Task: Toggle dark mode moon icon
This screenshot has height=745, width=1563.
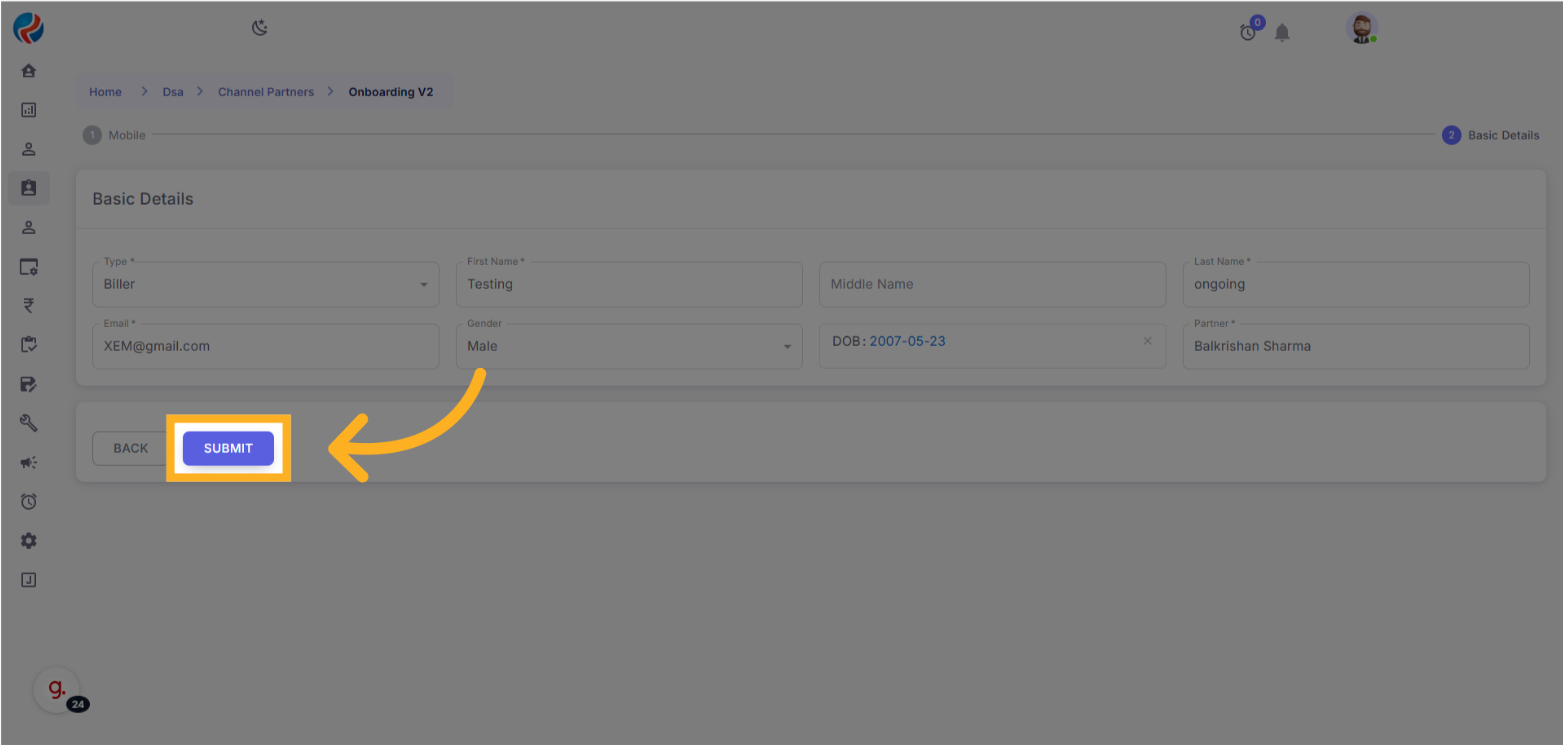Action: coord(260,28)
